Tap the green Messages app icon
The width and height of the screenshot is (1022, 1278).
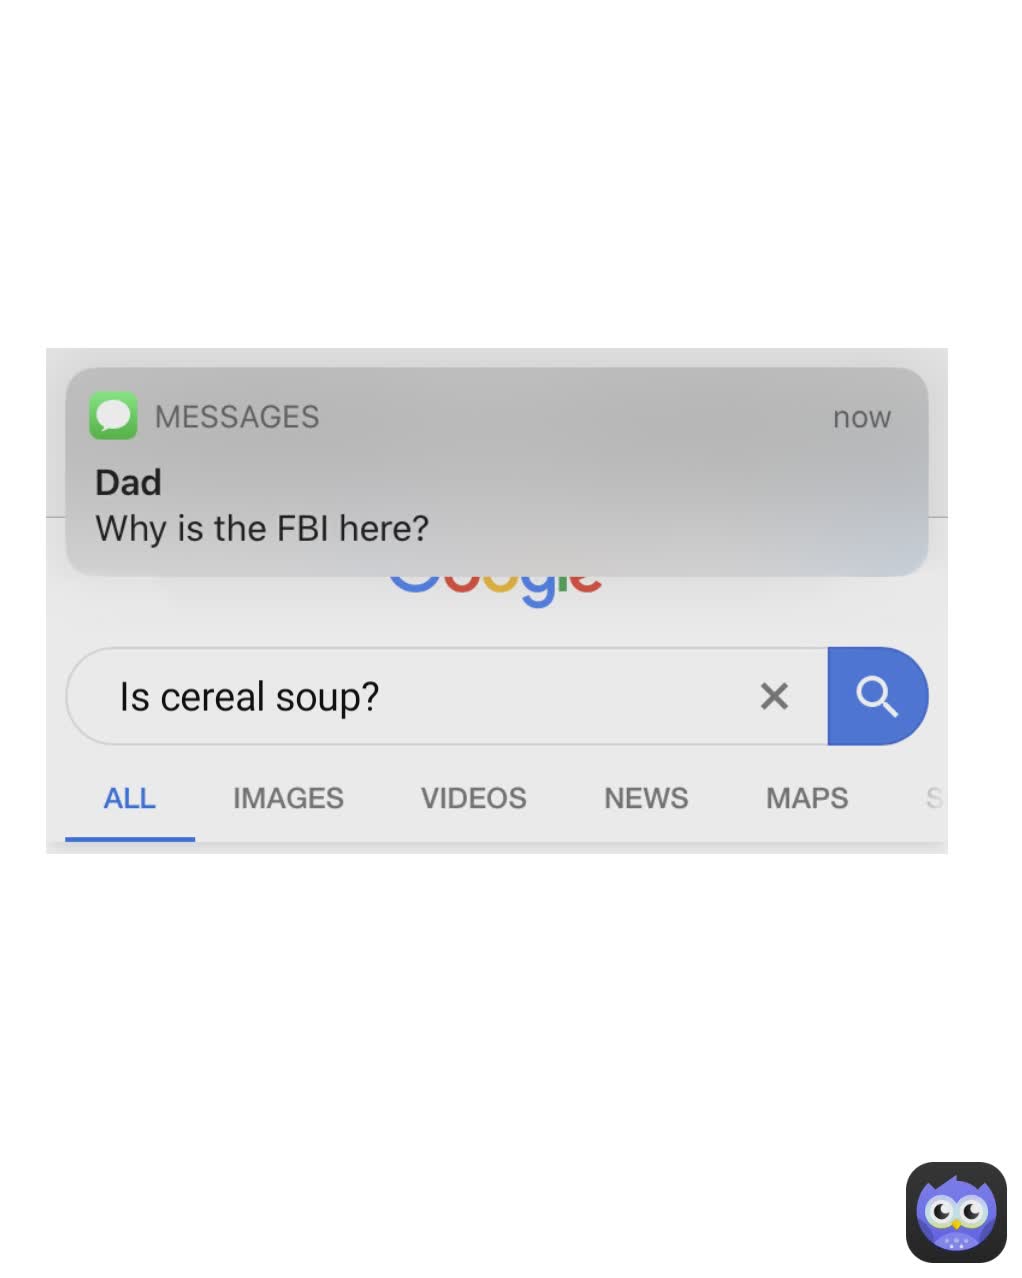pyautogui.click(x=113, y=416)
